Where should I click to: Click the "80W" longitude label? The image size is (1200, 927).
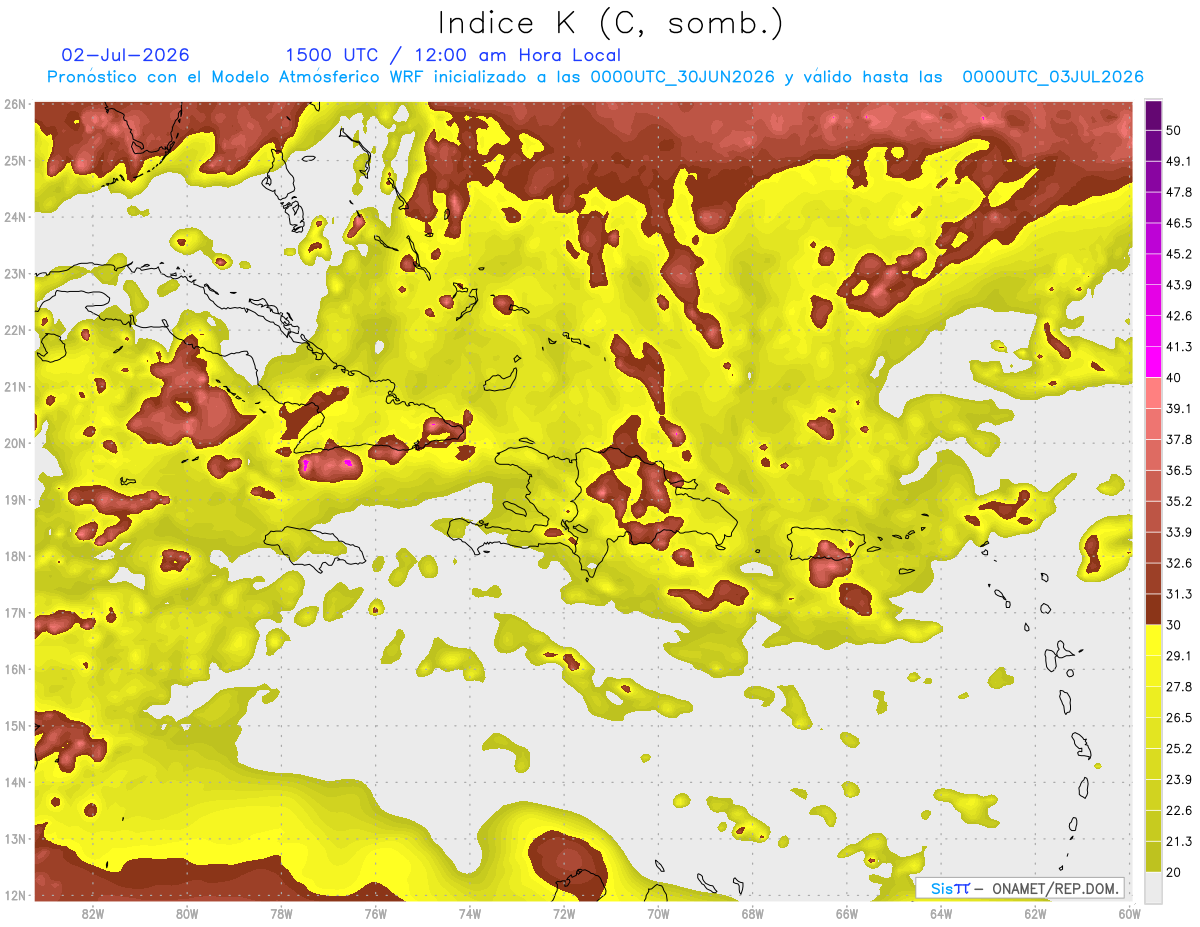pyautogui.click(x=187, y=914)
